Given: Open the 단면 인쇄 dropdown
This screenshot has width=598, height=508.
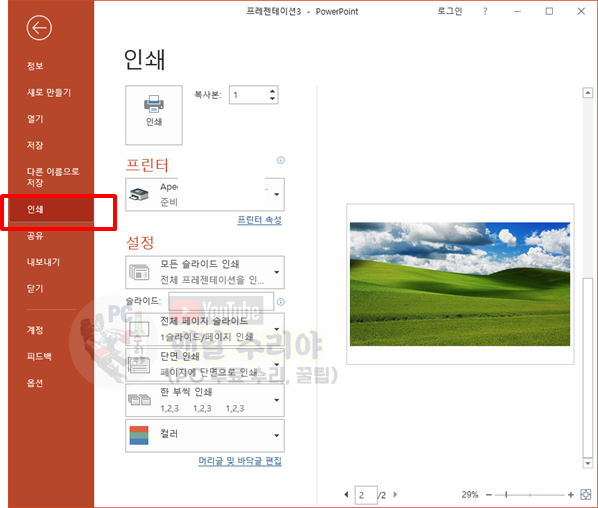Looking at the screenshot, I should coord(205,364).
